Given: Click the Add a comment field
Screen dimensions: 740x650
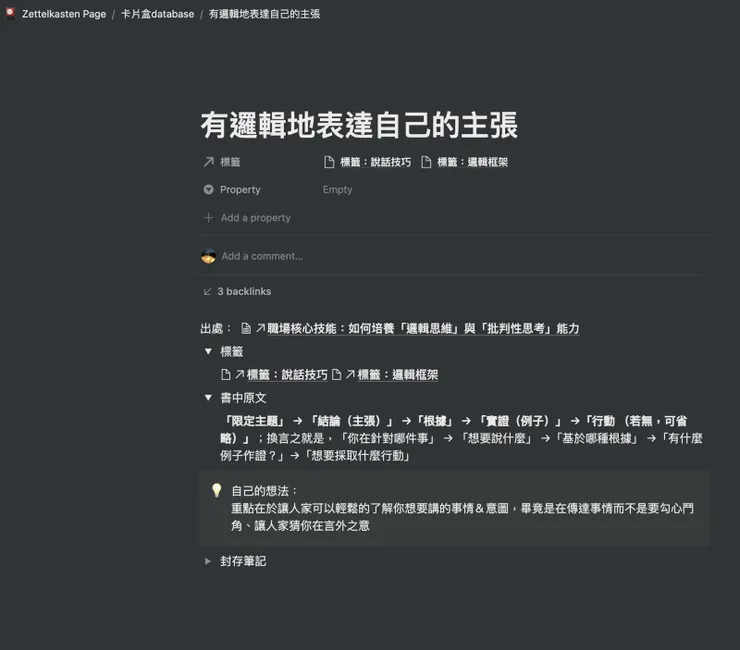Looking at the screenshot, I should click(262, 256).
